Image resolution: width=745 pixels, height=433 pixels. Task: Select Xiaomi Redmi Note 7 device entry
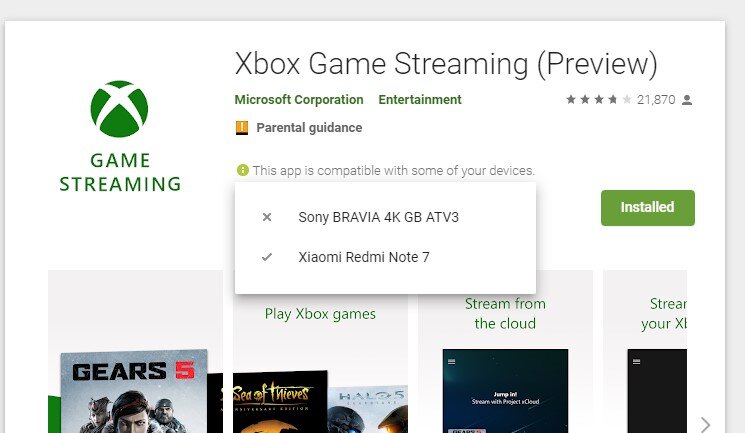pyautogui.click(x=385, y=257)
